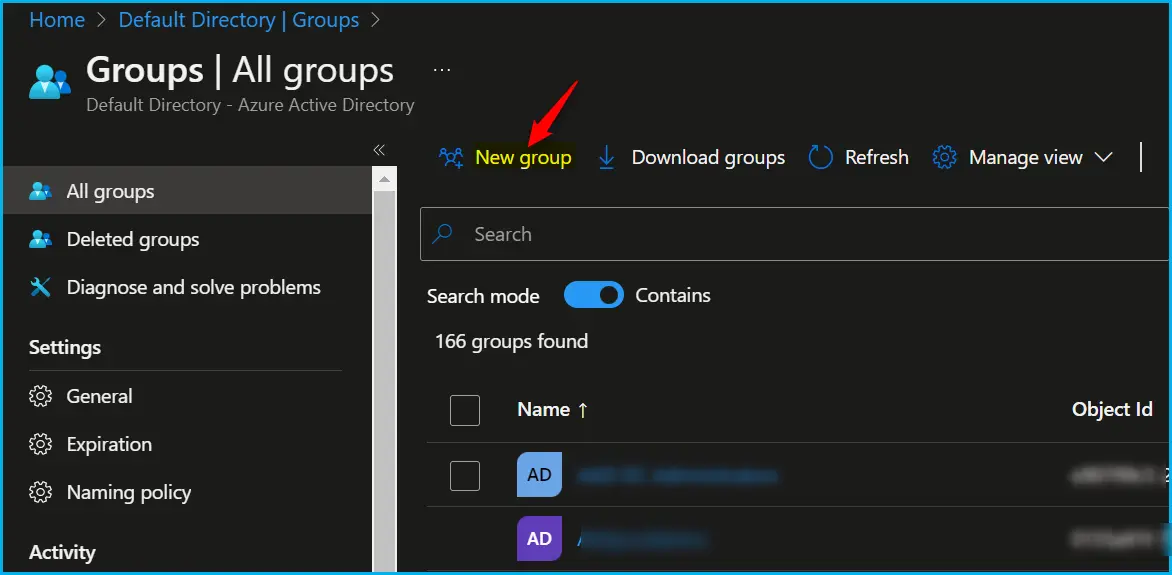Sort by Name column header
1172x575 pixels.
pos(543,410)
